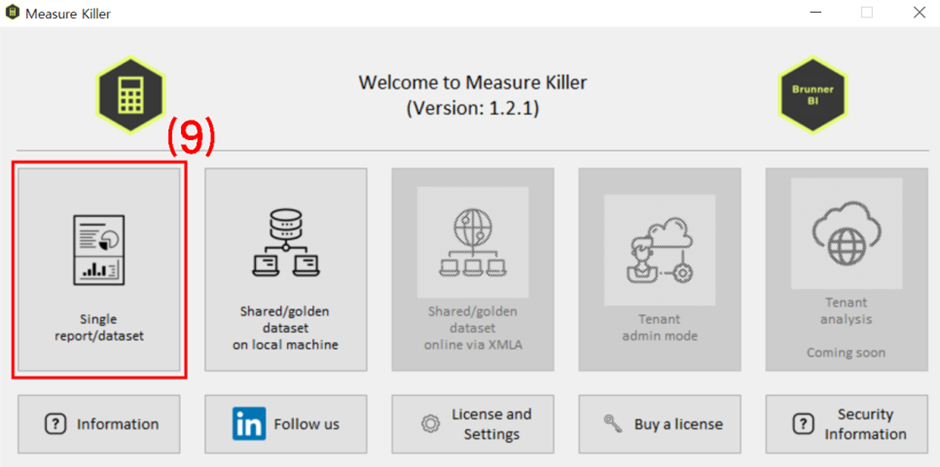This screenshot has height=467, width=940.
Task: Open the Single report/dataset mode
Action: coord(99,269)
